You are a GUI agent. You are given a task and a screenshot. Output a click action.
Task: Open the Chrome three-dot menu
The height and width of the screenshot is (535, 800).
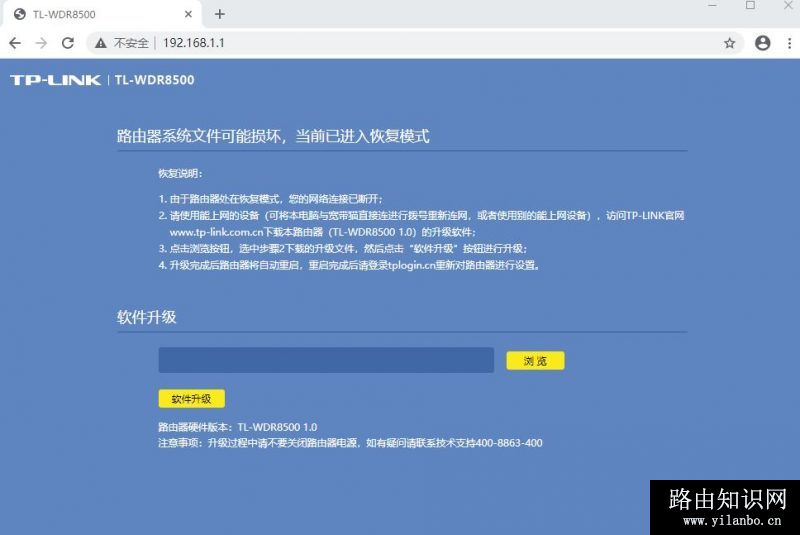[789, 43]
